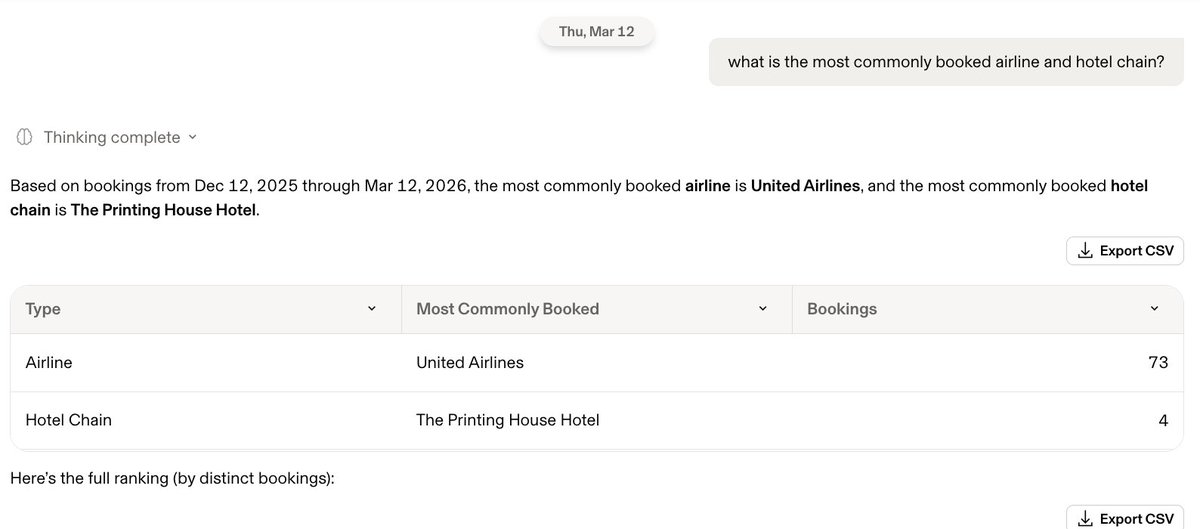This screenshot has height=529, width=1200.
Task: Click the brain icon beside Thinking complete
Action: 25,137
